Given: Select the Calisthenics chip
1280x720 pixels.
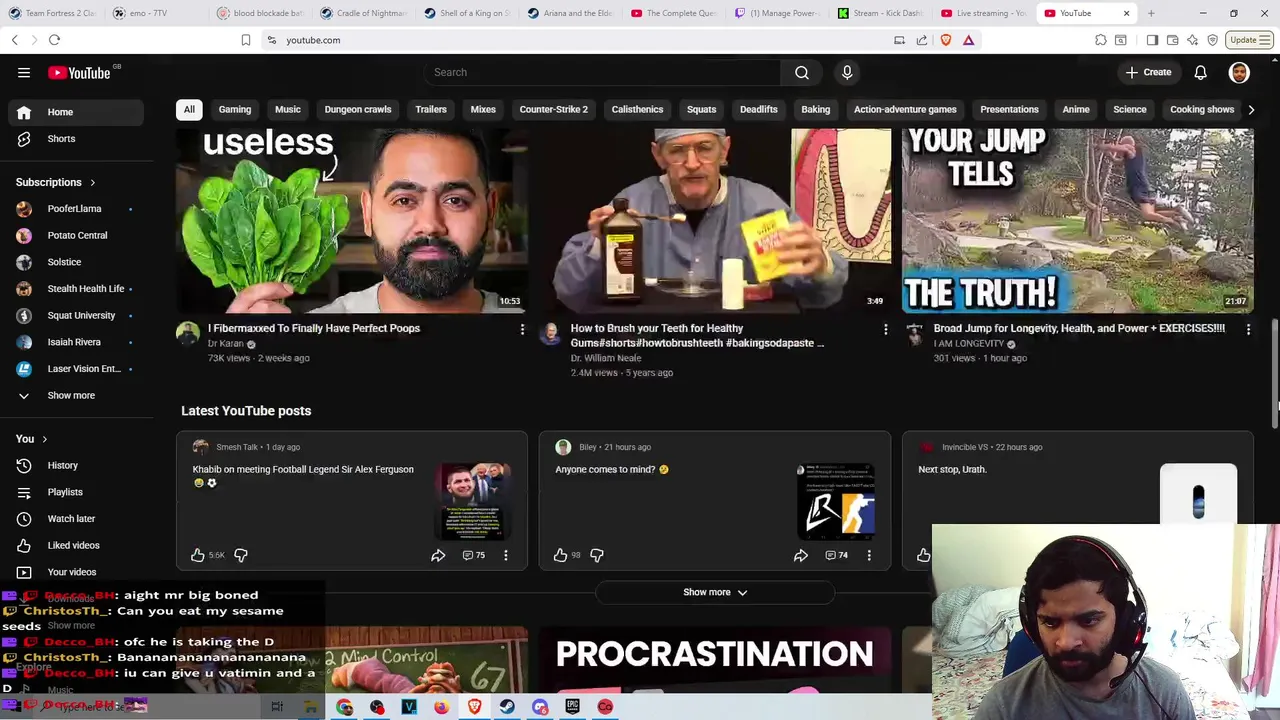Looking at the screenshot, I should click(637, 109).
